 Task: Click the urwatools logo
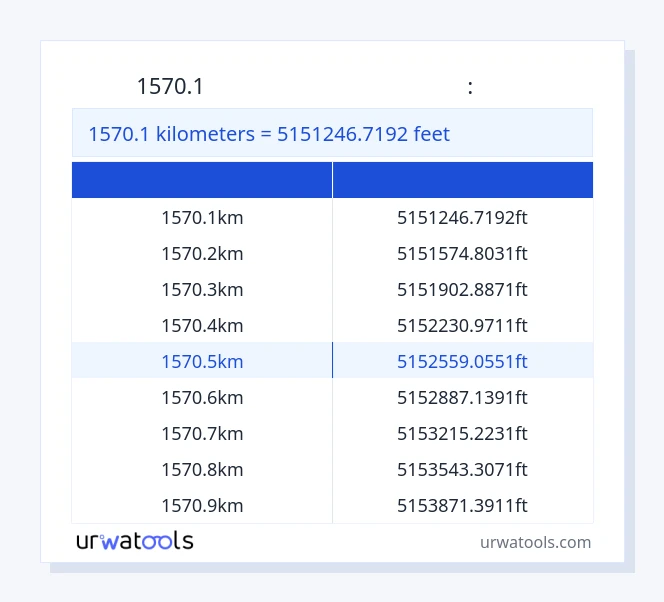tap(135, 541)
